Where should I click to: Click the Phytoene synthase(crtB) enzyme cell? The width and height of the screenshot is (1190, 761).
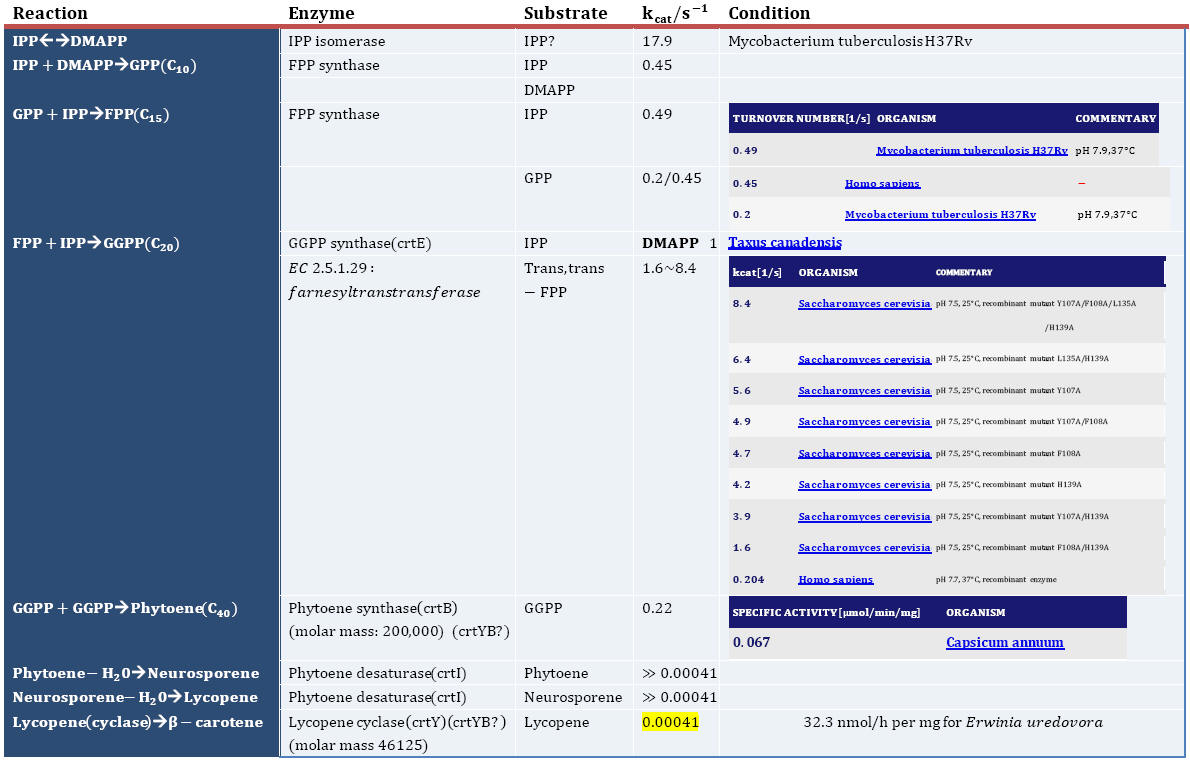coord(372,608)
